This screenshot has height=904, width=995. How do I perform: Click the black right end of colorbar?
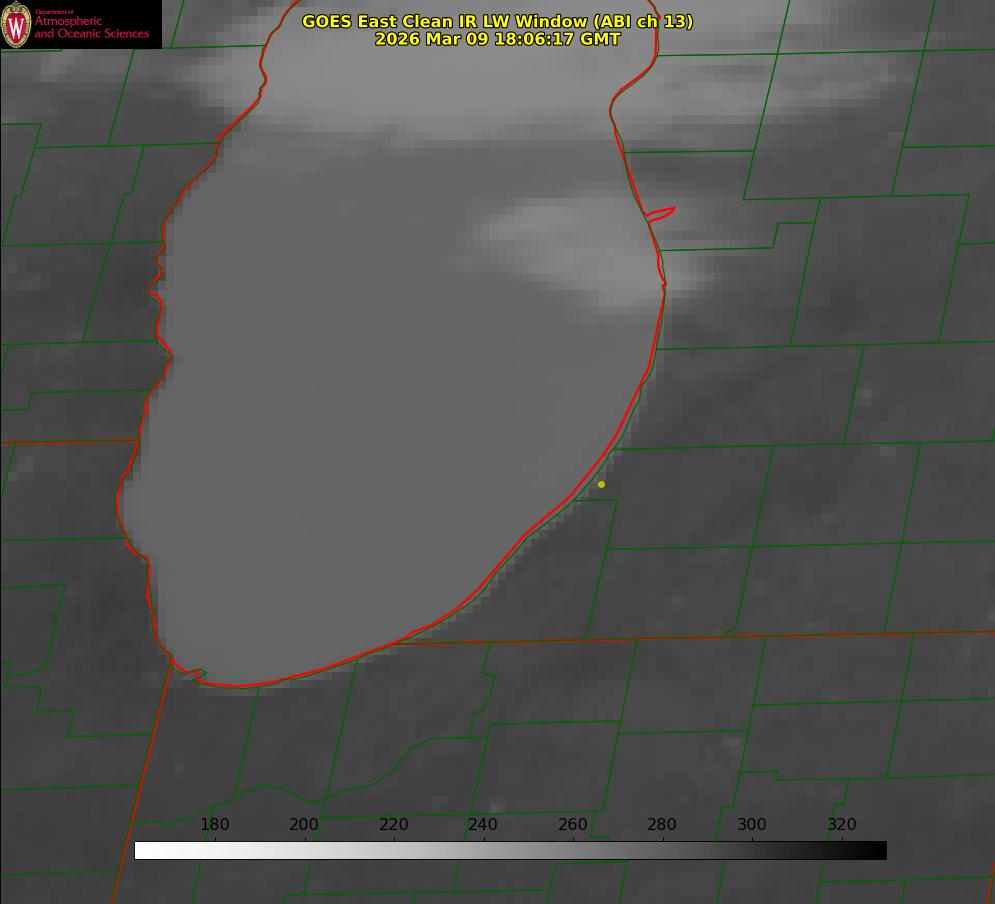click(x=879, y=850)
